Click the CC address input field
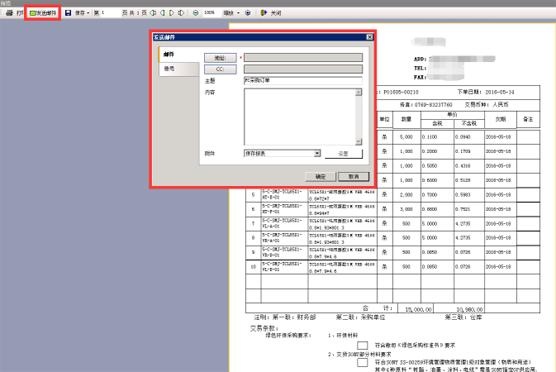The width and height of the screenshot is (556, 372). pos(303,69)
